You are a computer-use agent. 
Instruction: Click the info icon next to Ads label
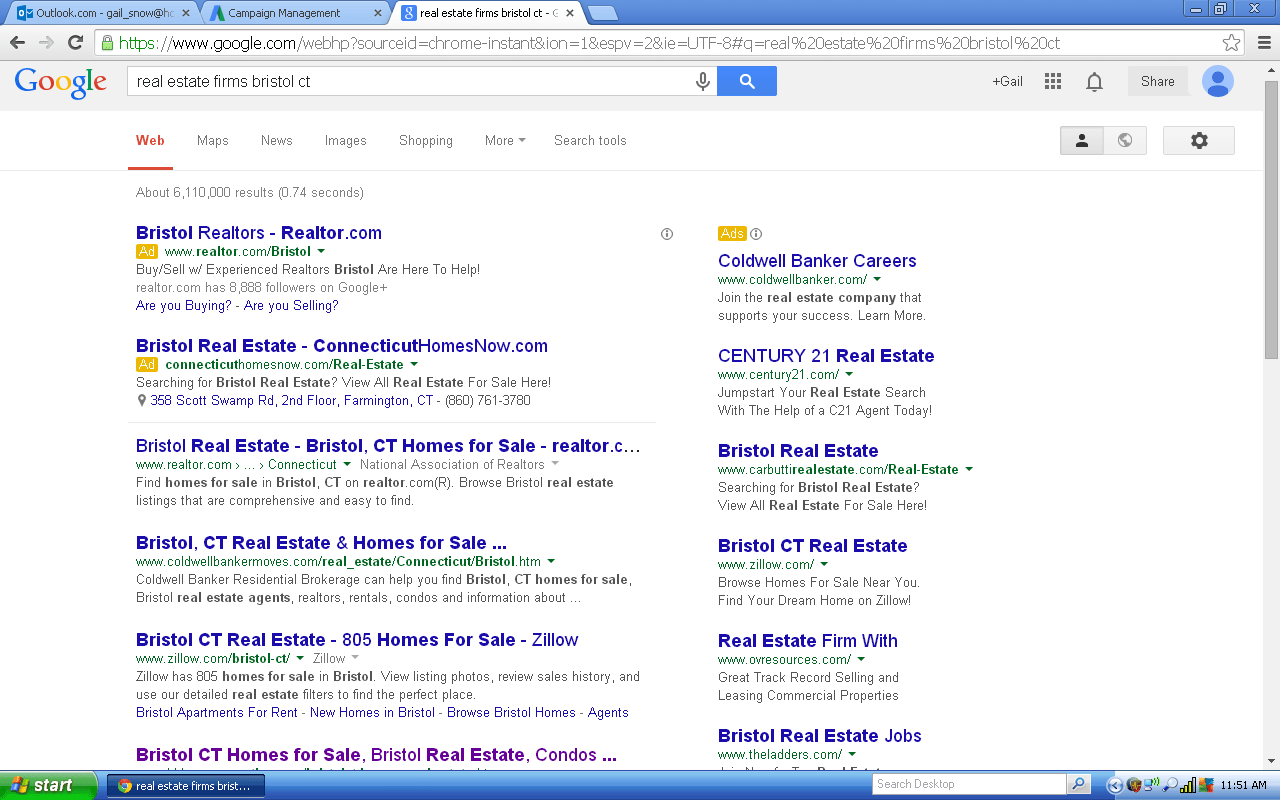coord(756,234)
